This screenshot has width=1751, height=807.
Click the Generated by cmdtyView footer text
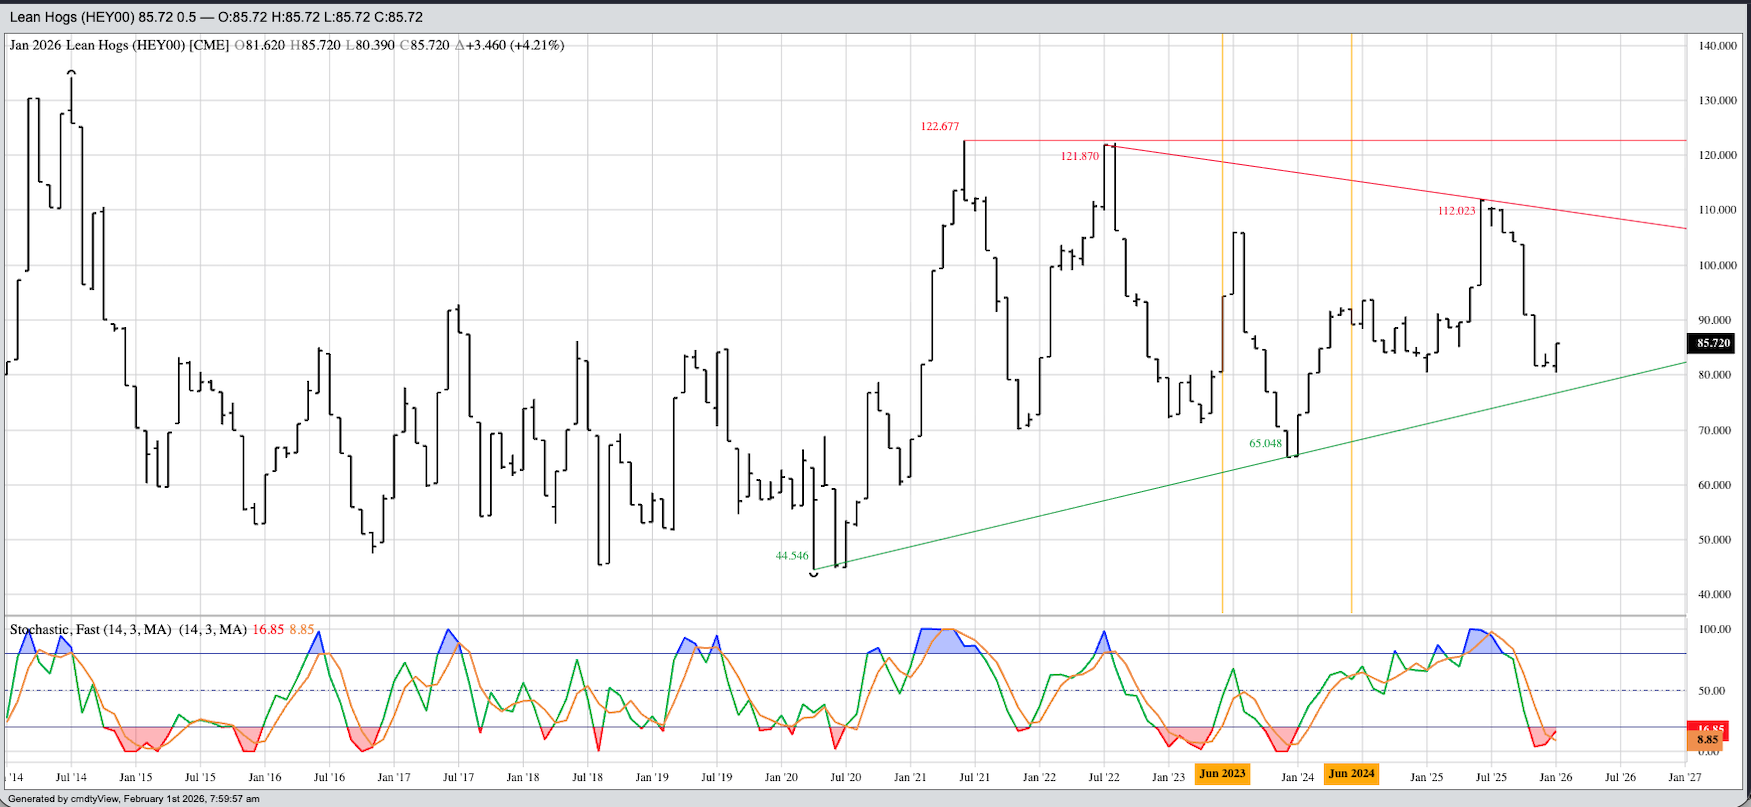(x=133, y=799)
